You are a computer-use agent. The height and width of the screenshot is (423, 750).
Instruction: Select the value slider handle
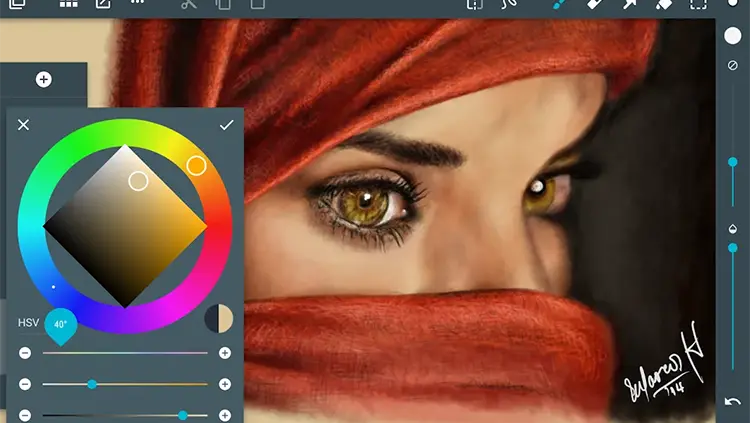pos(183,415)
